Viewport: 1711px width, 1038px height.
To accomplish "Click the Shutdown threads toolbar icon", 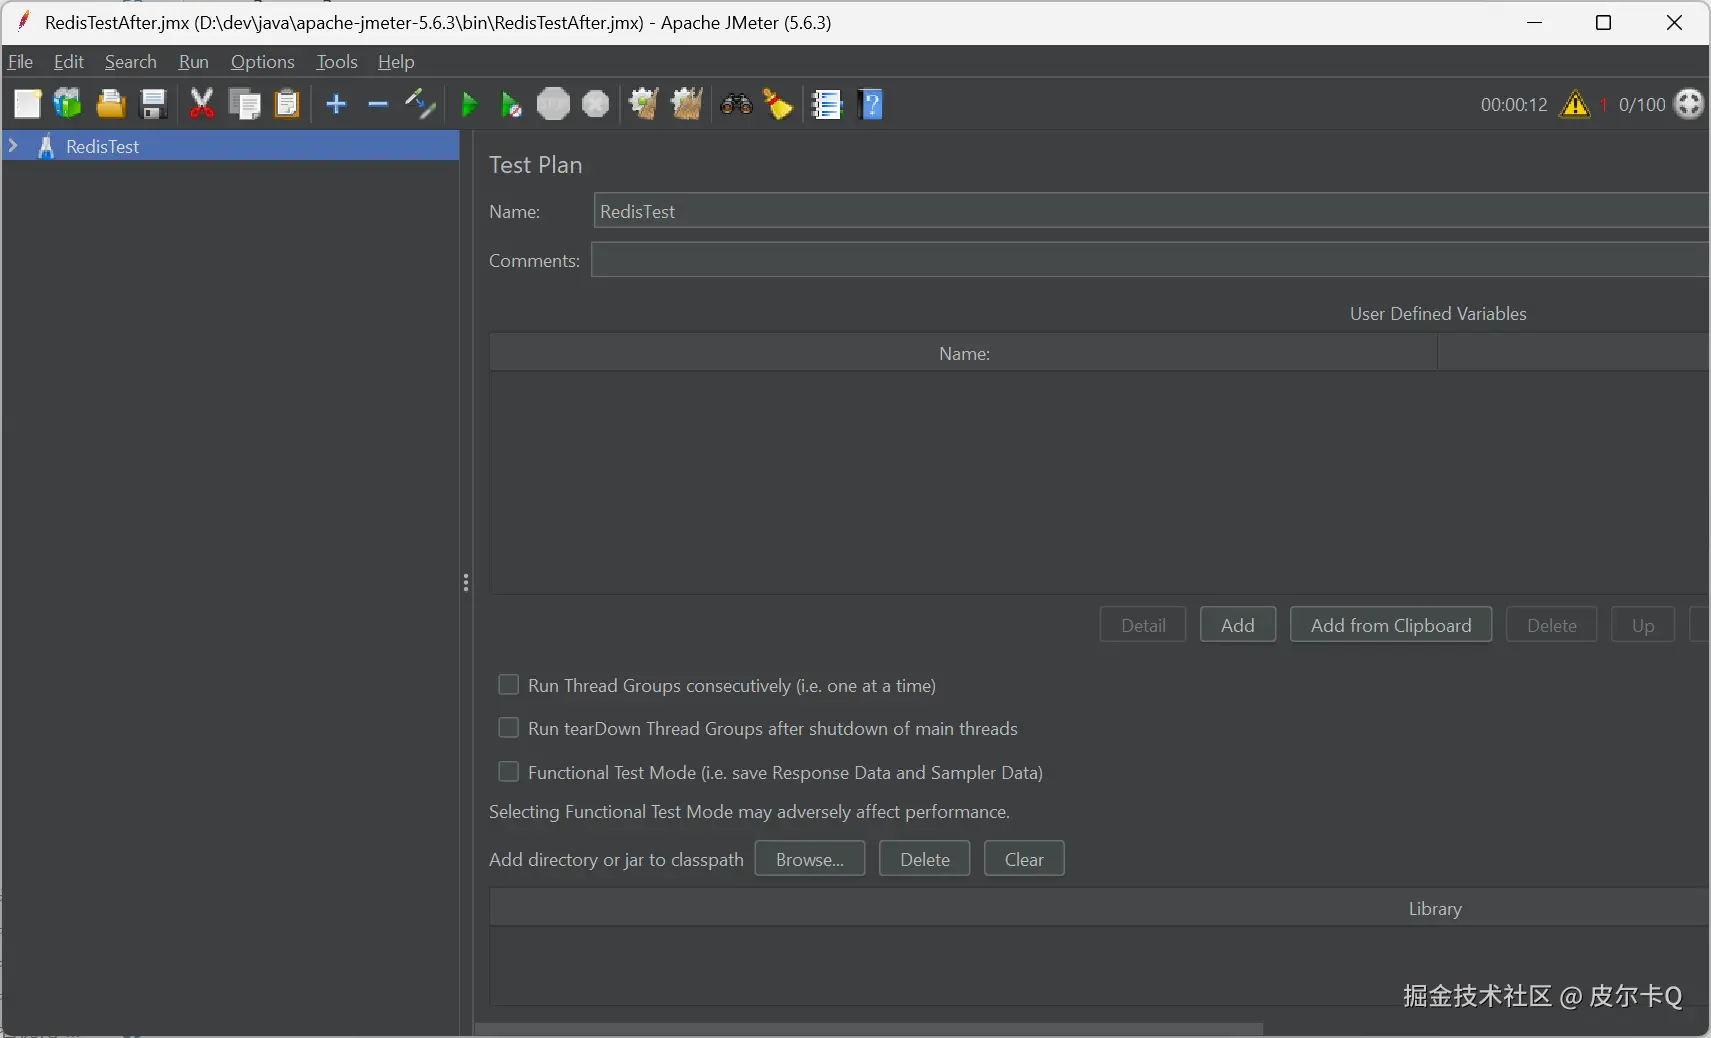I will (x=596, y=104).
